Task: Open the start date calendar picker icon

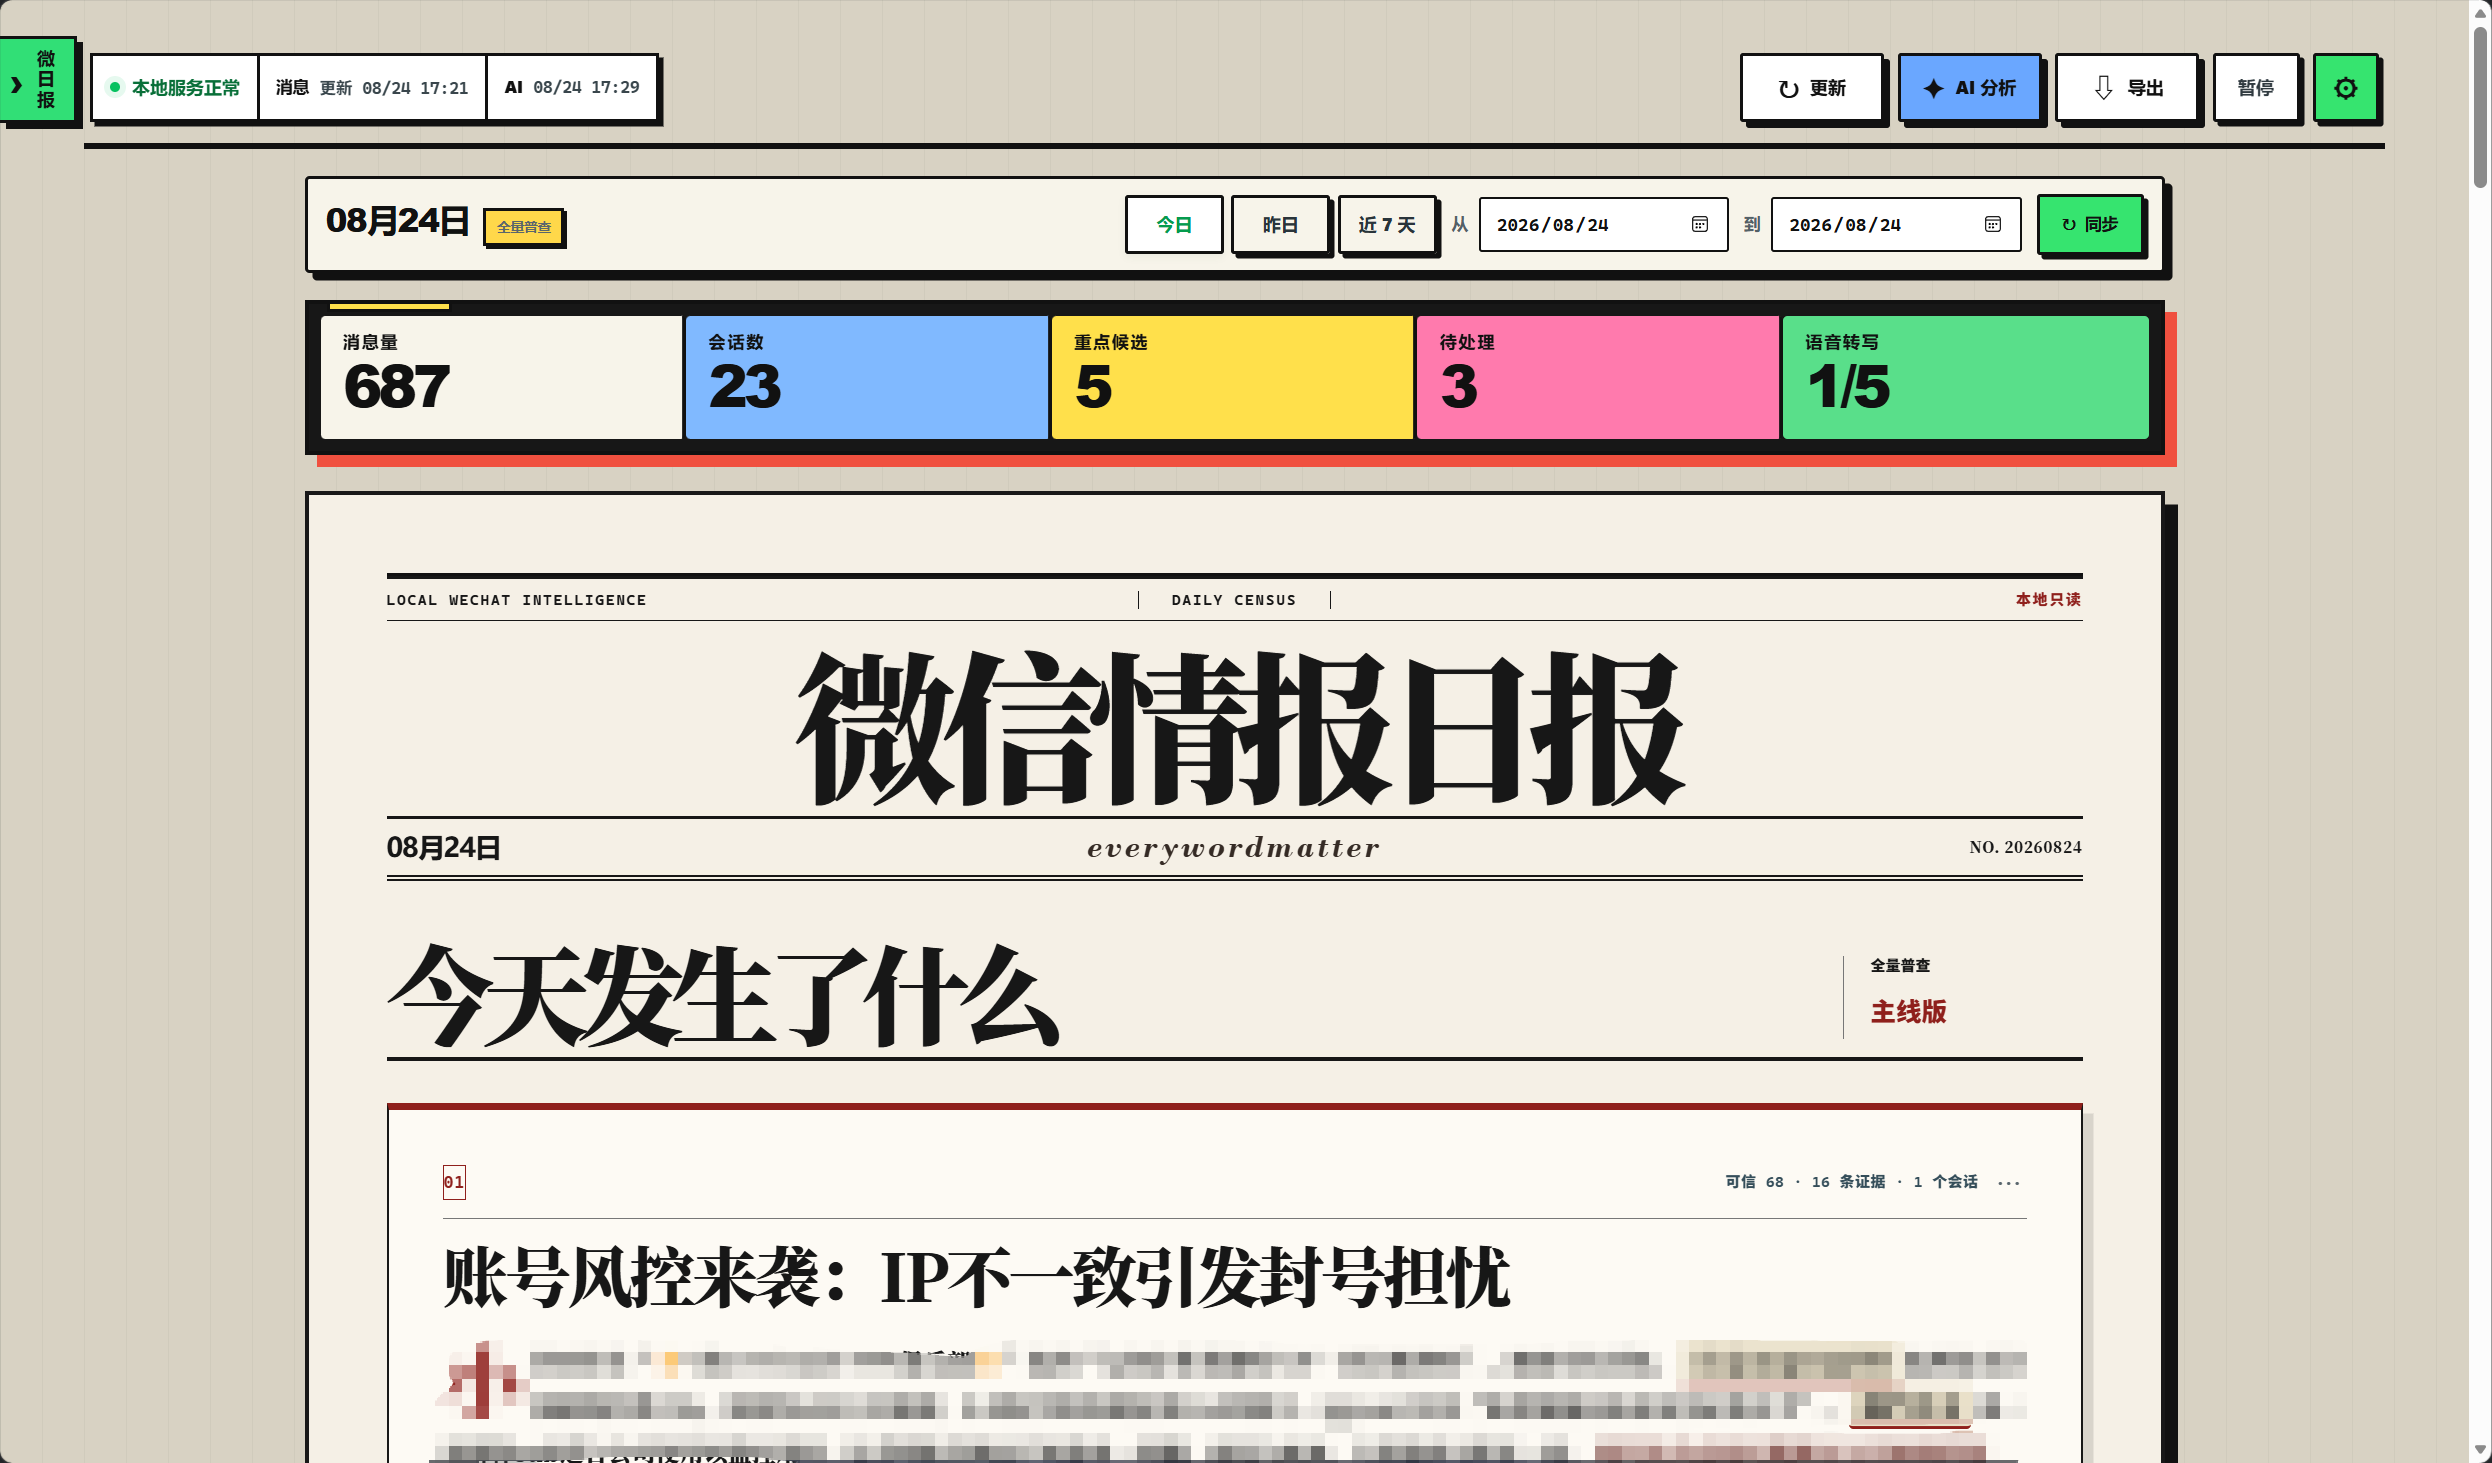Action: pyautogui.click(x=1700, y=225)
